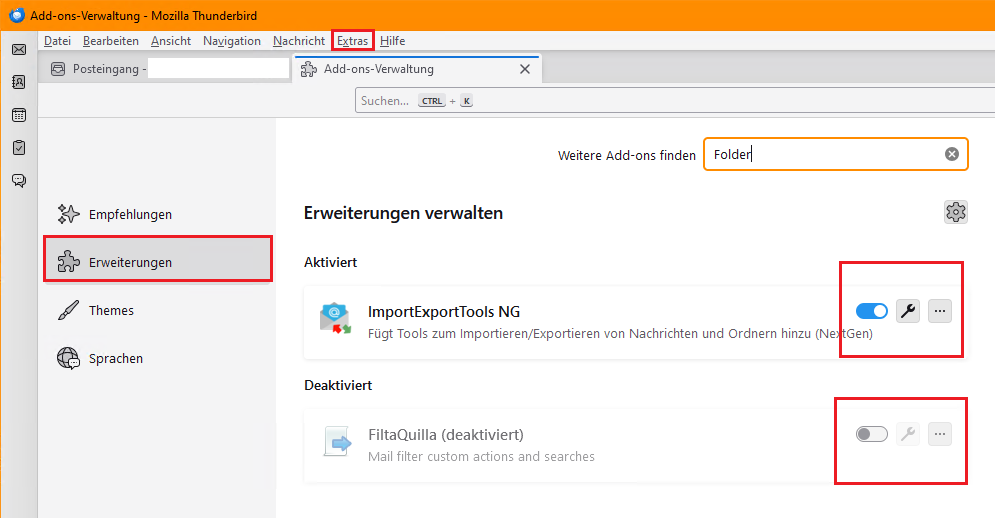Click the FiltaQuilla add-on icon

337,441
